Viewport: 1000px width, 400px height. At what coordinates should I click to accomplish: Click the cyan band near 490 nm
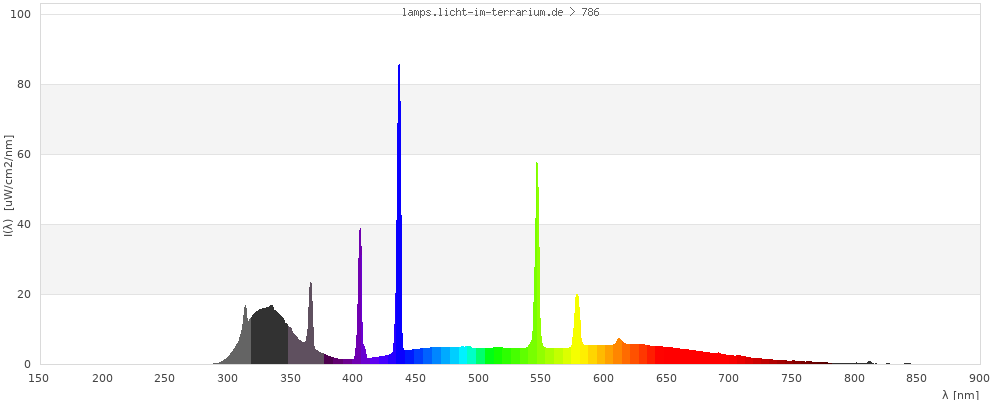click(466, 355)
